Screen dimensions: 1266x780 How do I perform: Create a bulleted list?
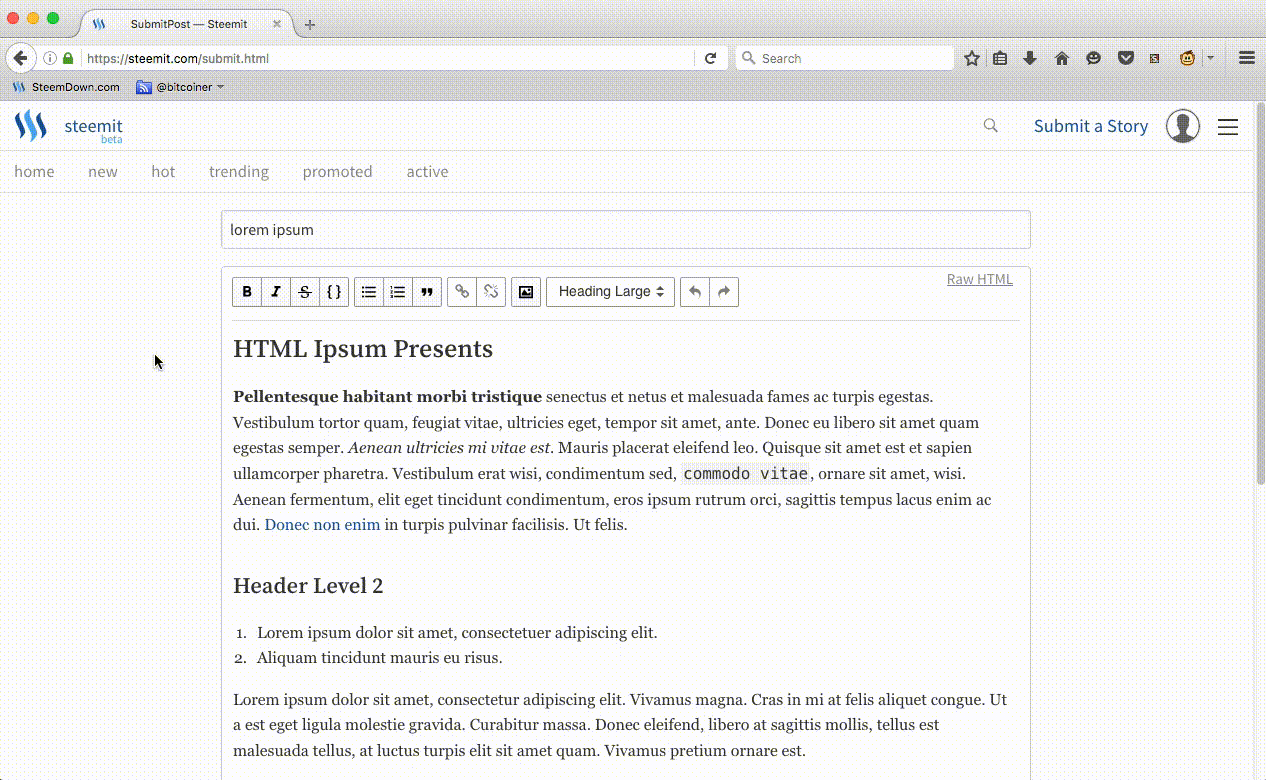coord(369,292)
